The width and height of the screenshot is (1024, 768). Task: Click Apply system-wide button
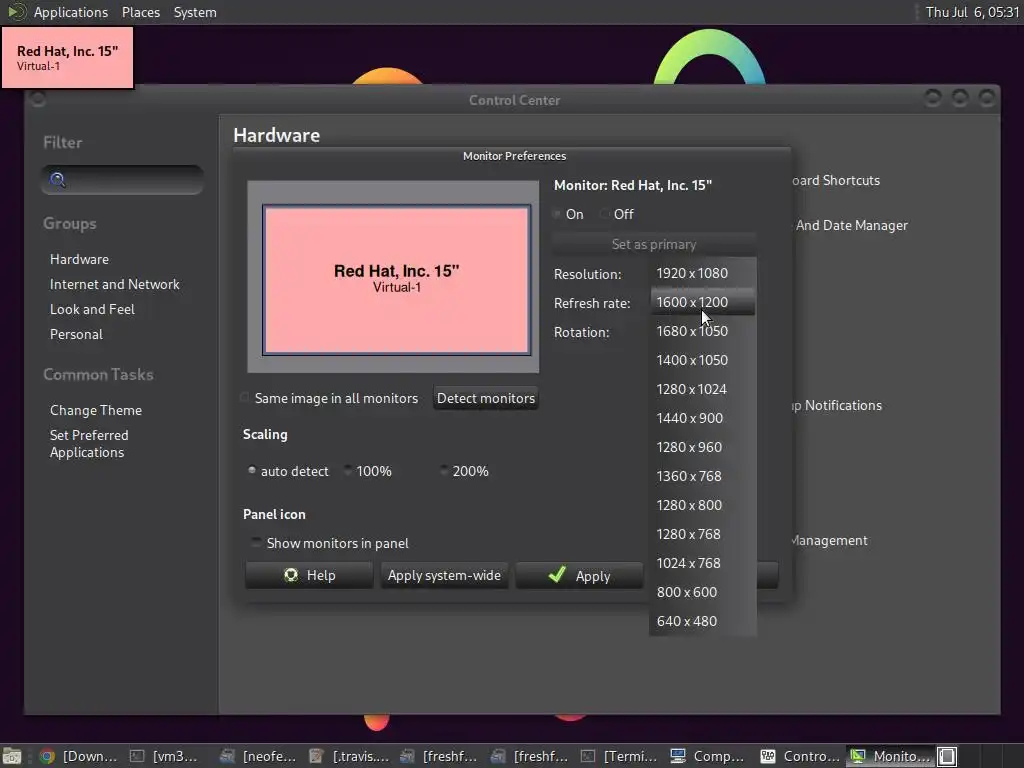coord(444,575)
